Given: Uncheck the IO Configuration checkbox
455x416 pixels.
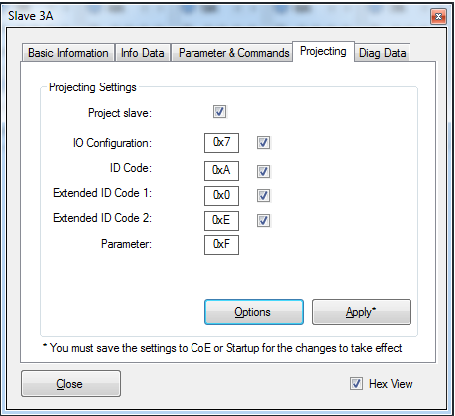Looking at the screenshot, I should point(263,143).
